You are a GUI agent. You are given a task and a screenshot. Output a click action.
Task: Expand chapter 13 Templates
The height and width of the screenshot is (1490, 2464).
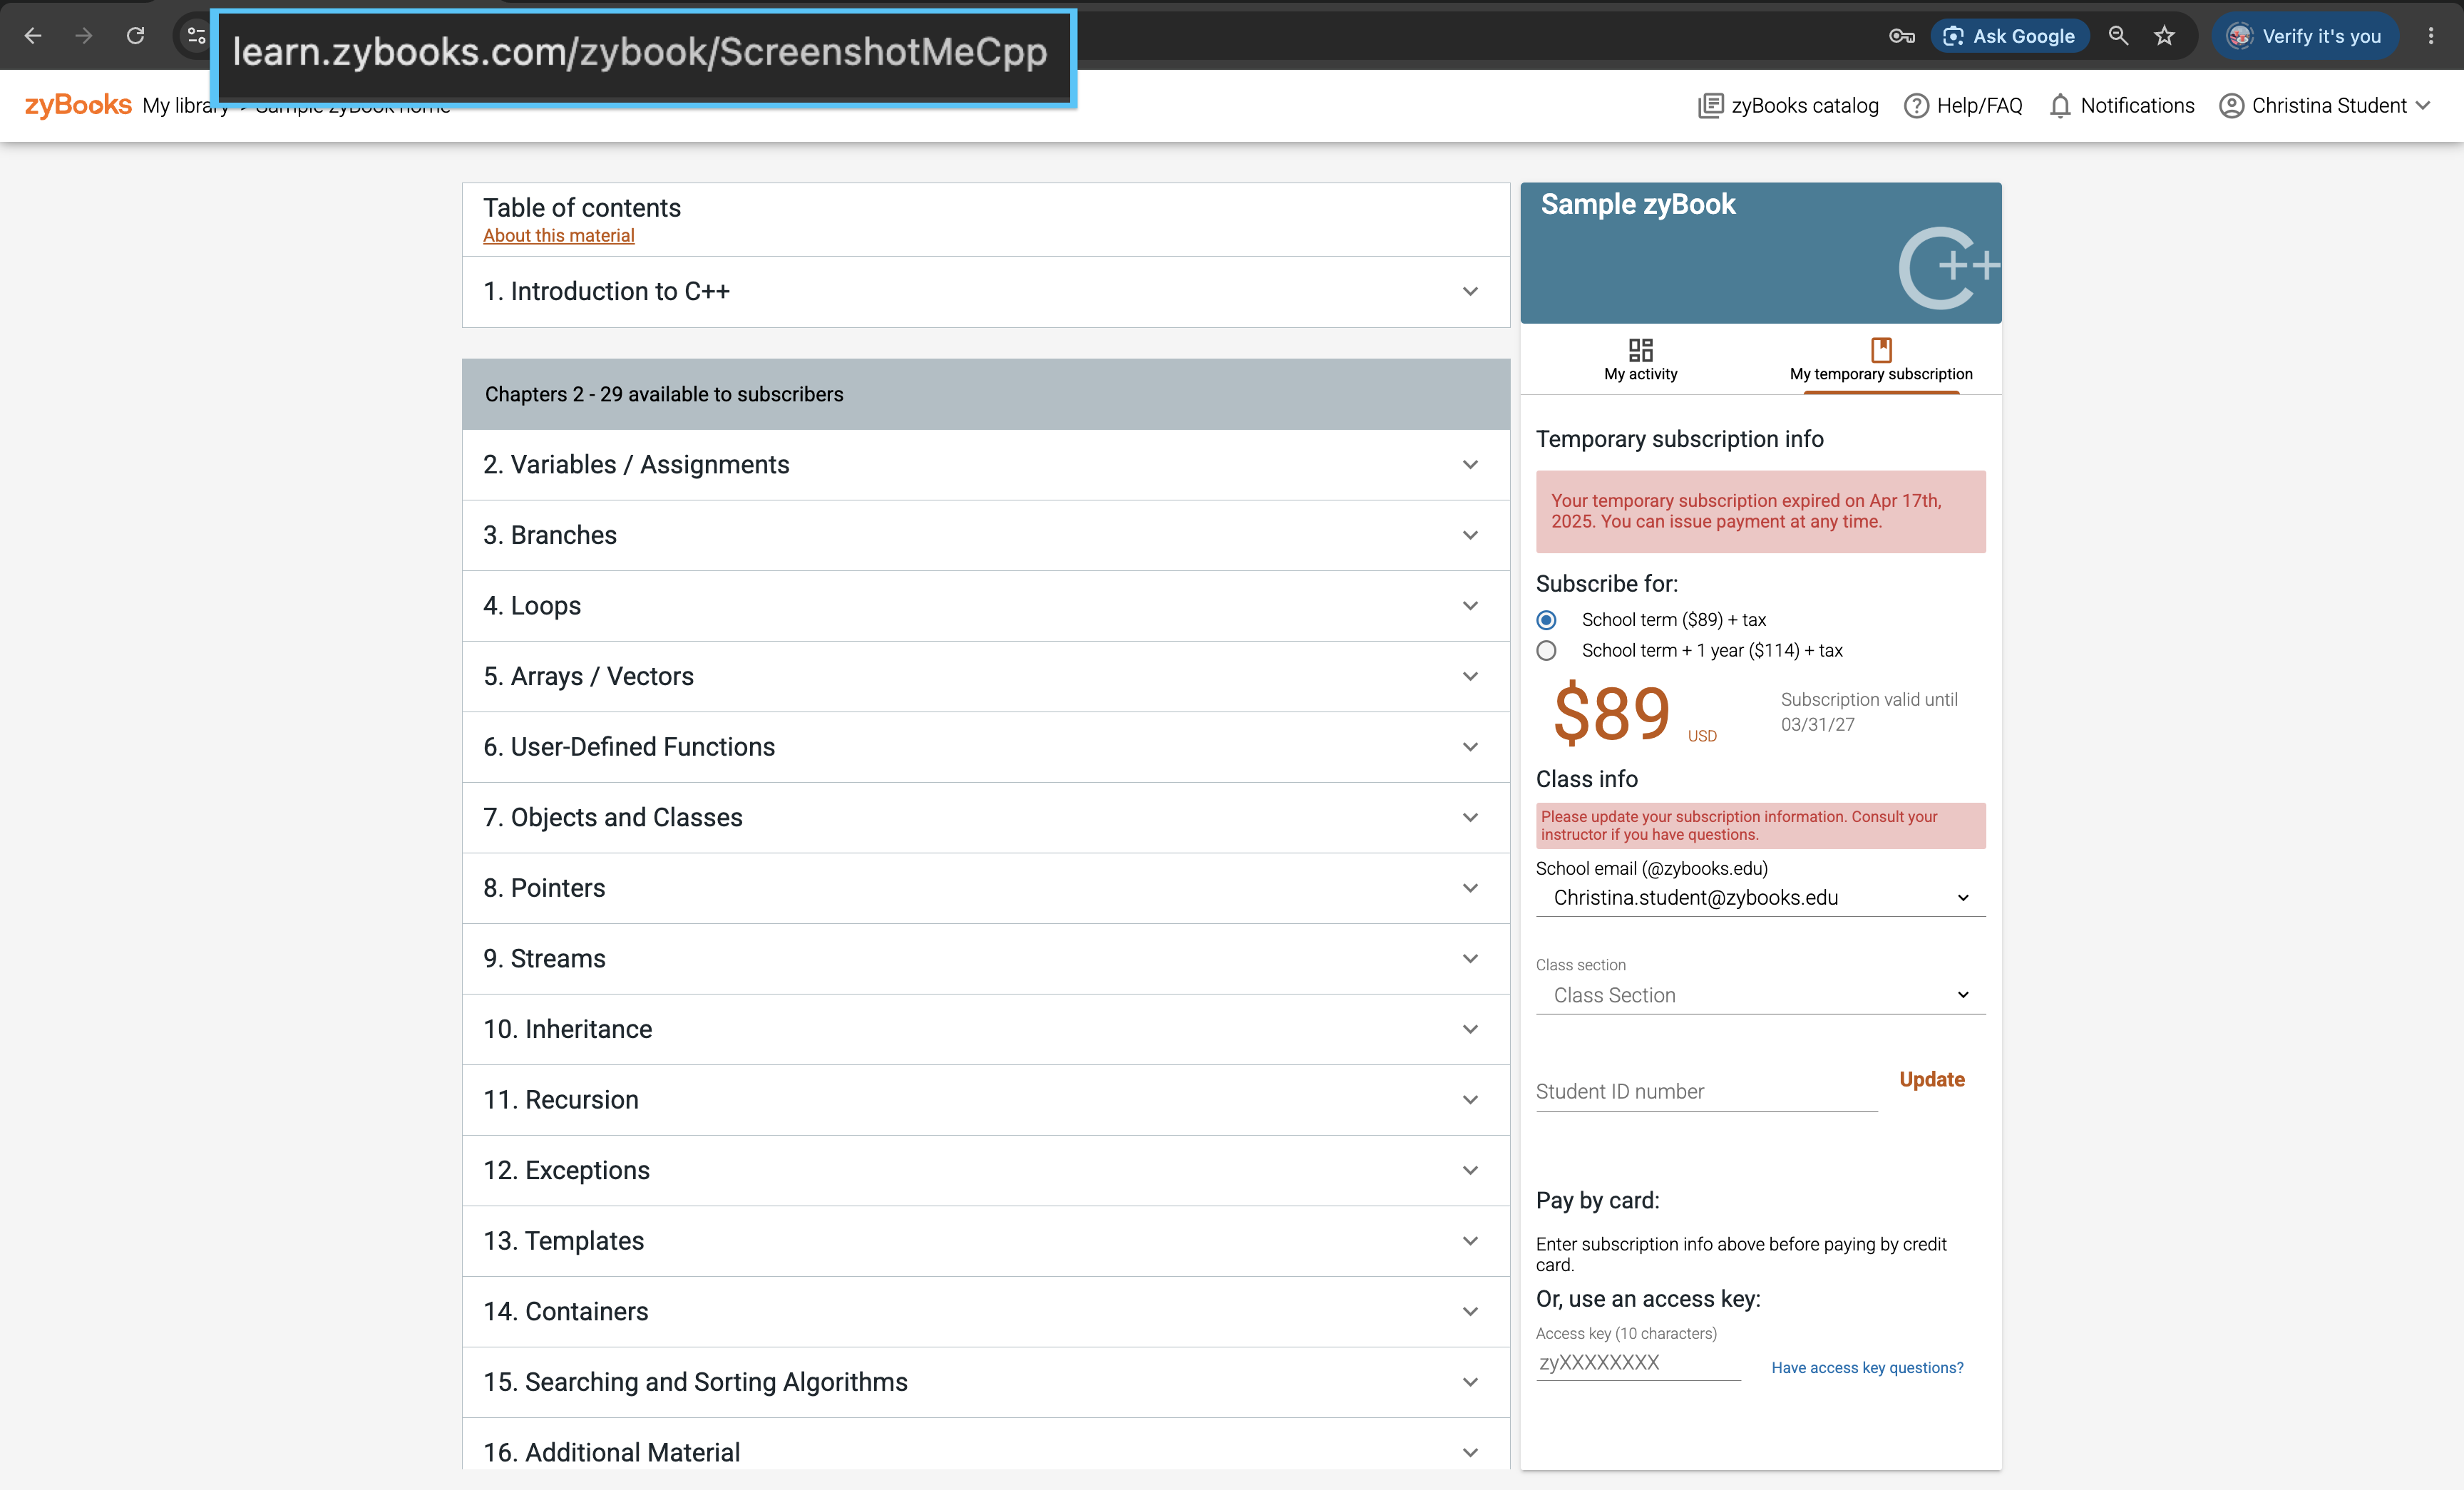pyautogui.click(x=986, y=1241)
